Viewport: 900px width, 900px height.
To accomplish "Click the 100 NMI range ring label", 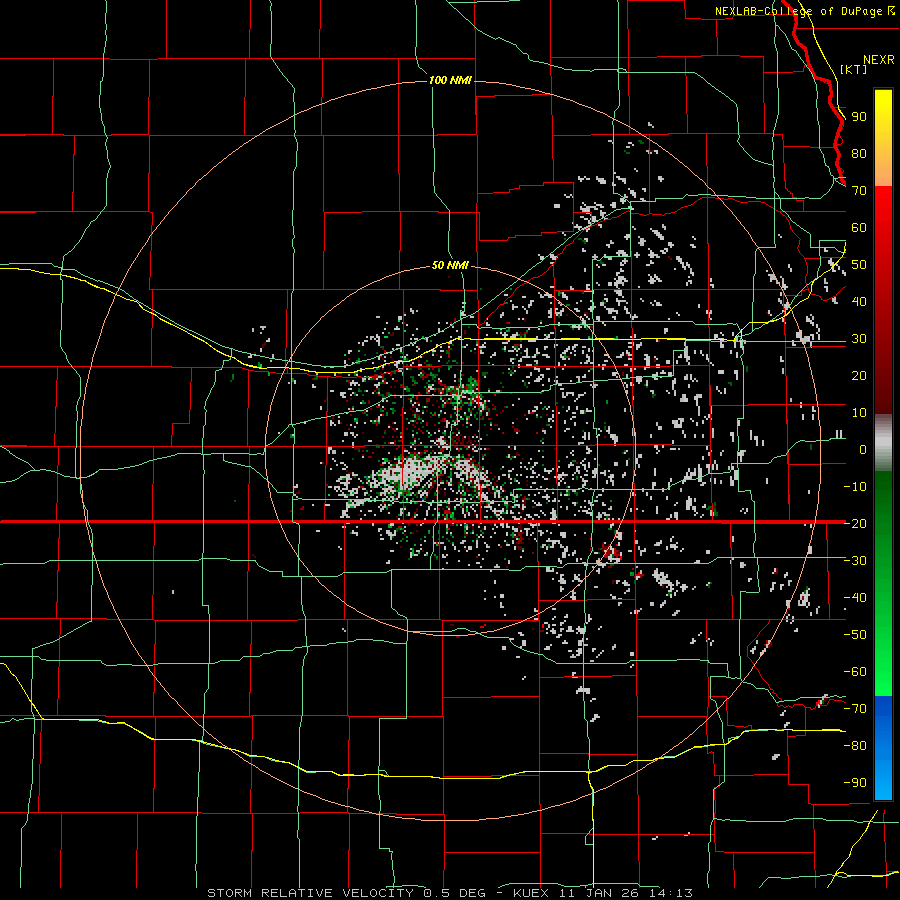I will coord(450,80).
